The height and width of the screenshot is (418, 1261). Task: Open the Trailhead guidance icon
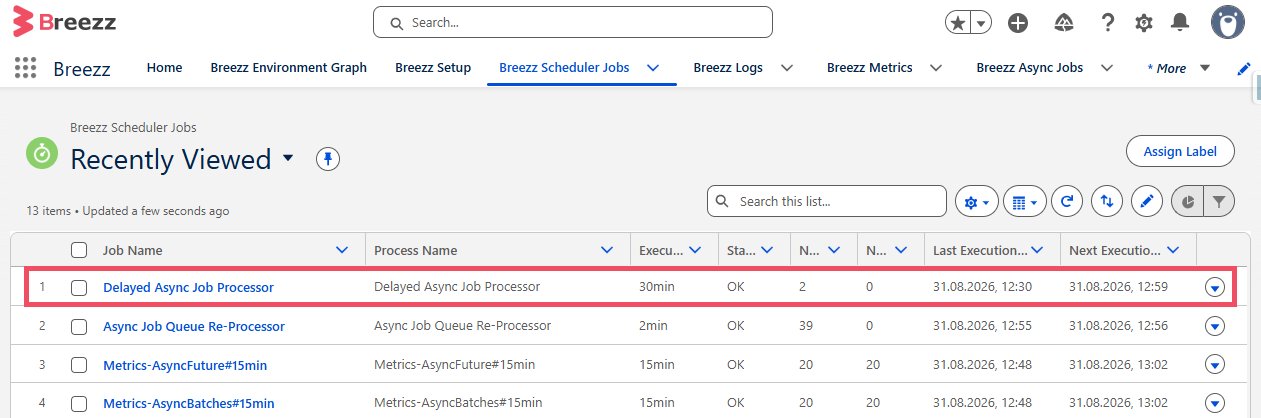pos(1065,22)
